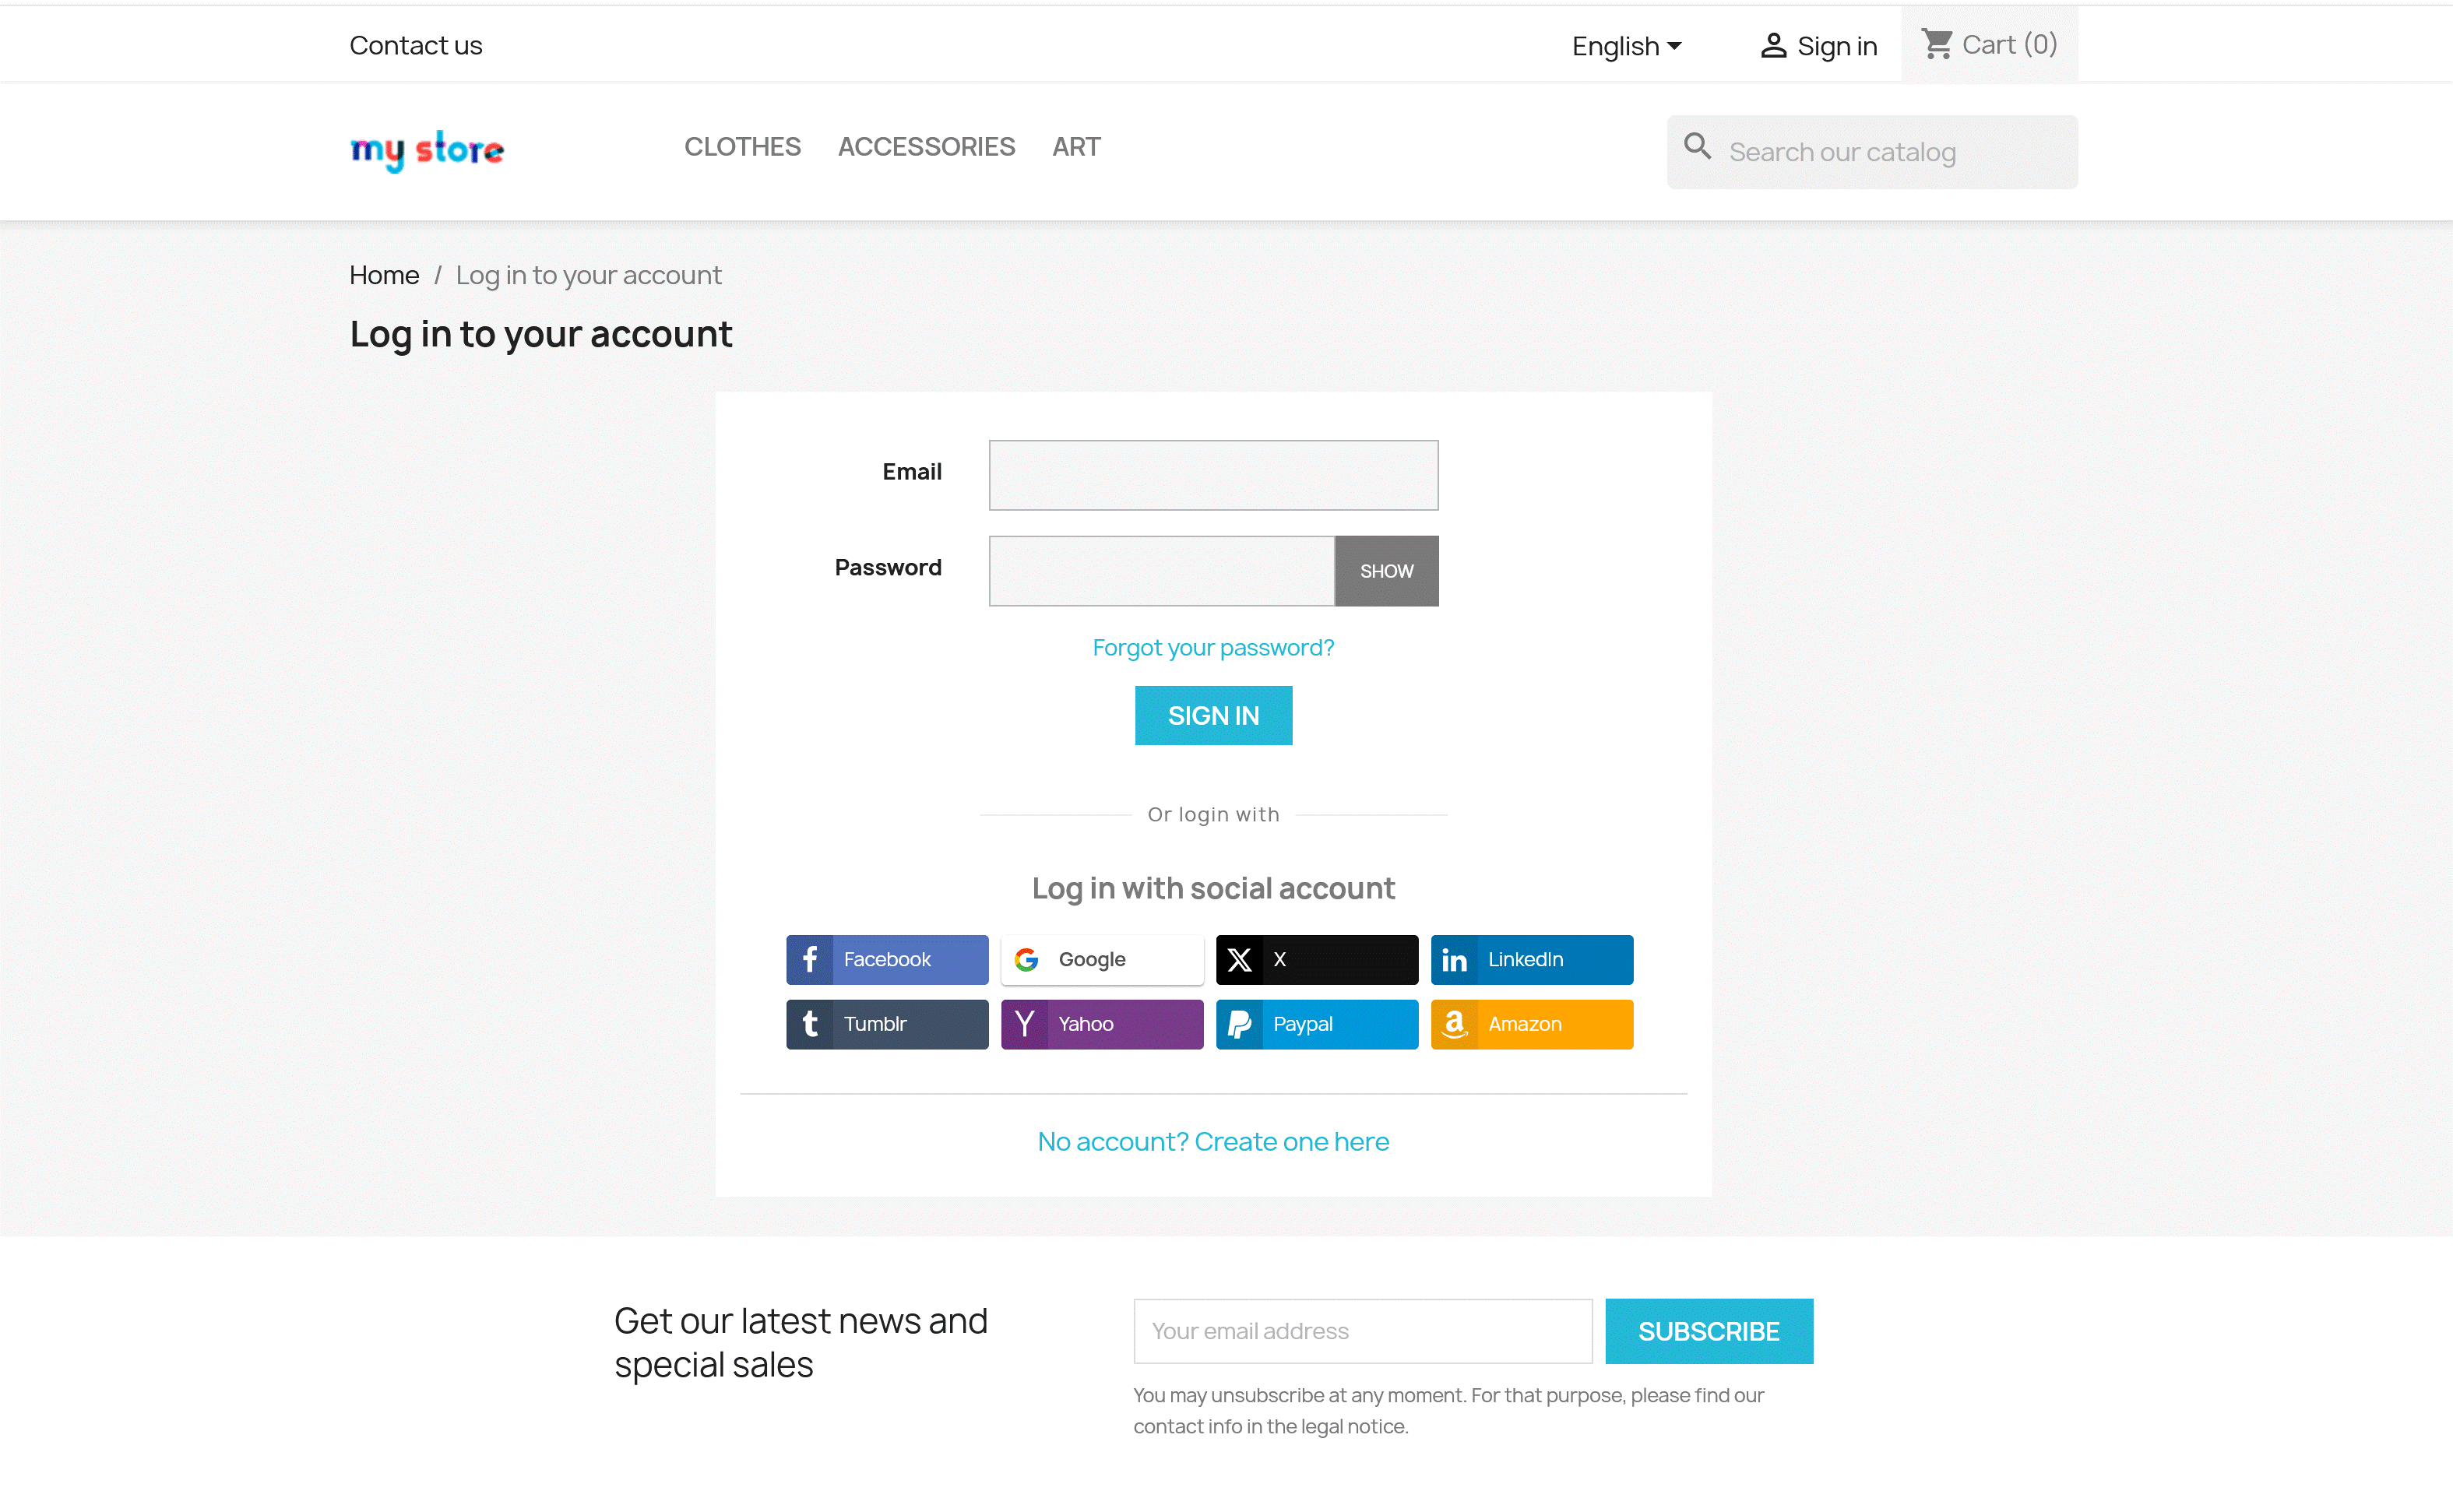Viewport: 2453px width, 1512px height.
Task: Click the shopping cart icon
Action: coord(1937,44)
